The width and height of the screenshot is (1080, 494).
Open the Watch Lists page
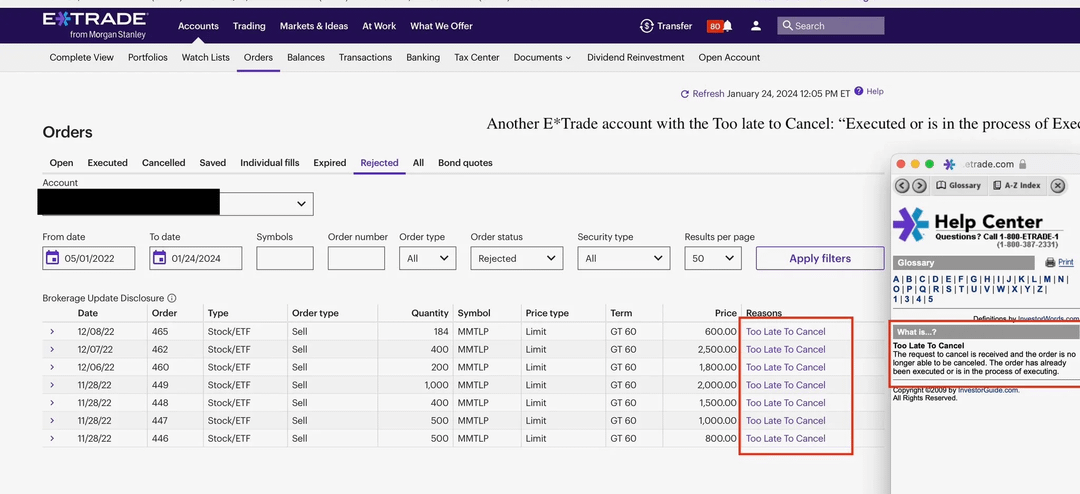pos(206,58)
